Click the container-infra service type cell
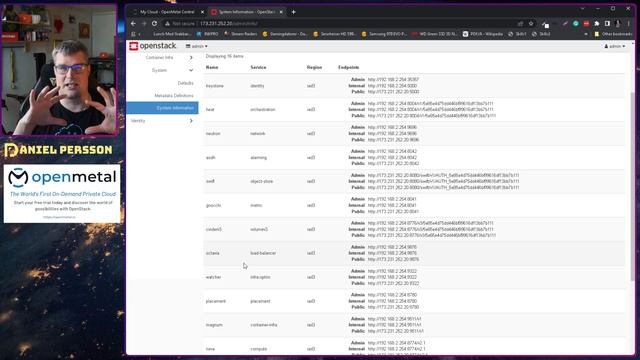This screenshot has width=640, height=360. click(x=264, y=325)
